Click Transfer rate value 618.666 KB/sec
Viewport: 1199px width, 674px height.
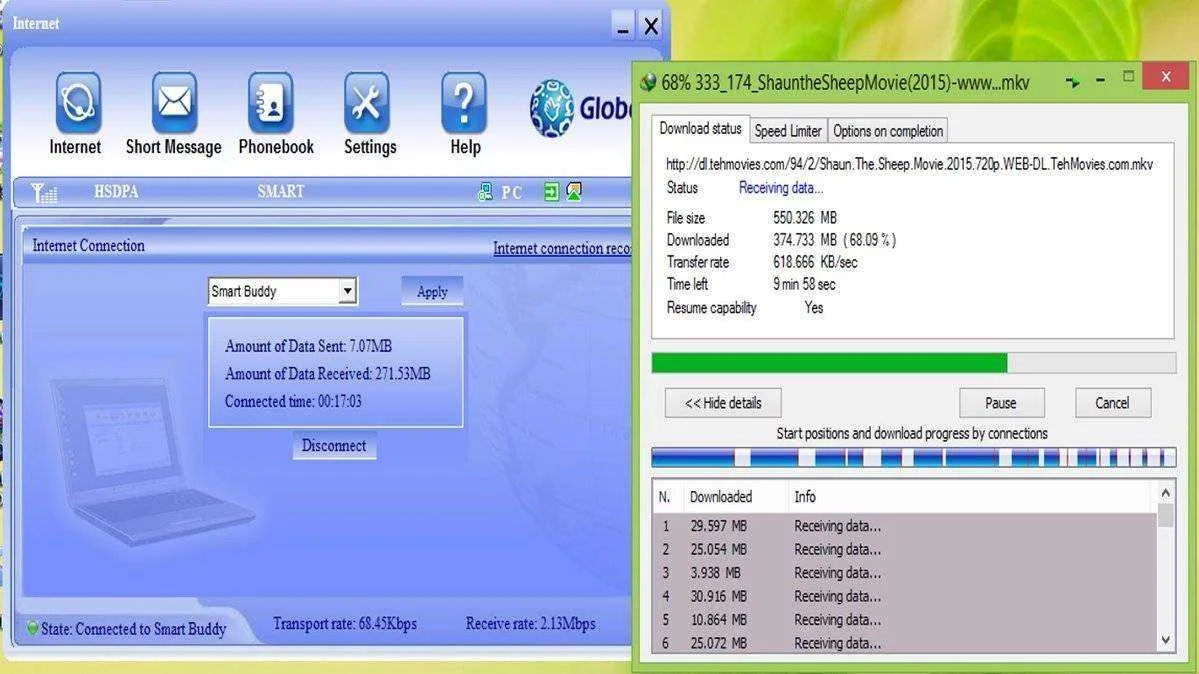pos(815,262)
